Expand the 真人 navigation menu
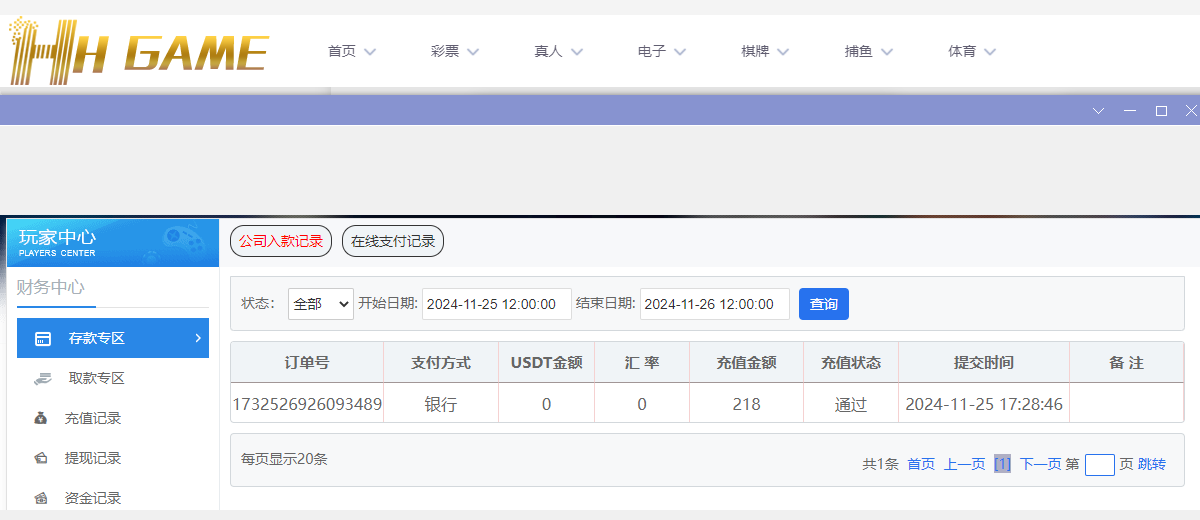This screenshot has height=520, width=1200. [558, 51]
